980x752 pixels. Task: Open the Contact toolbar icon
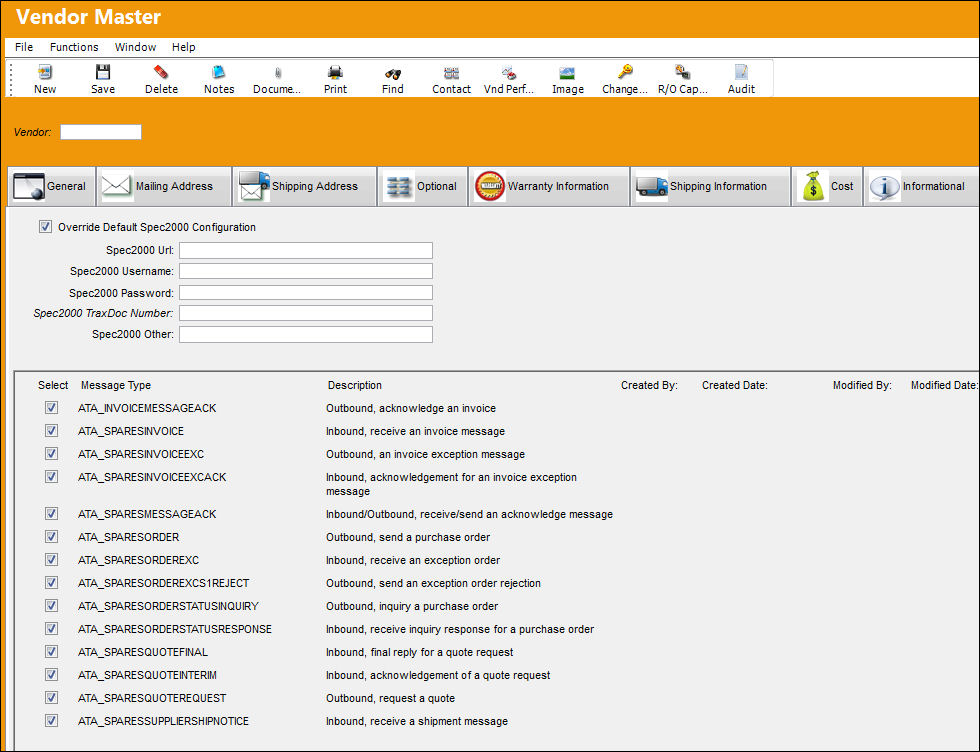451,73
